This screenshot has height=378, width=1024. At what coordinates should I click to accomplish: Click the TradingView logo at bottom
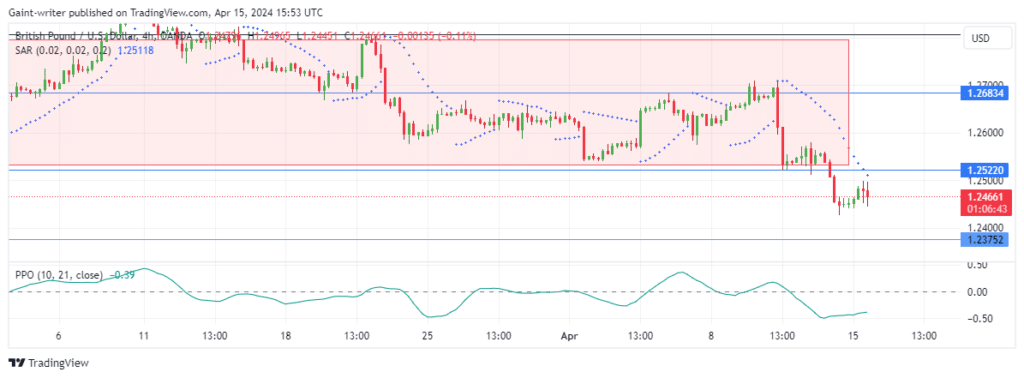tap(48, 363)
